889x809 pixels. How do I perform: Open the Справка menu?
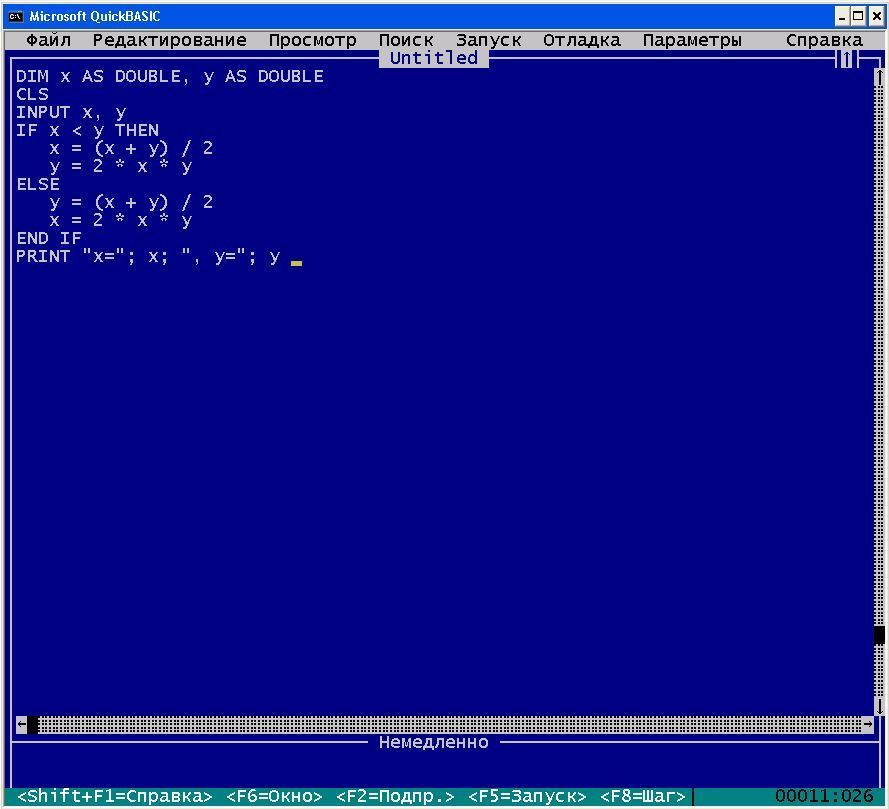coord(824,40)
